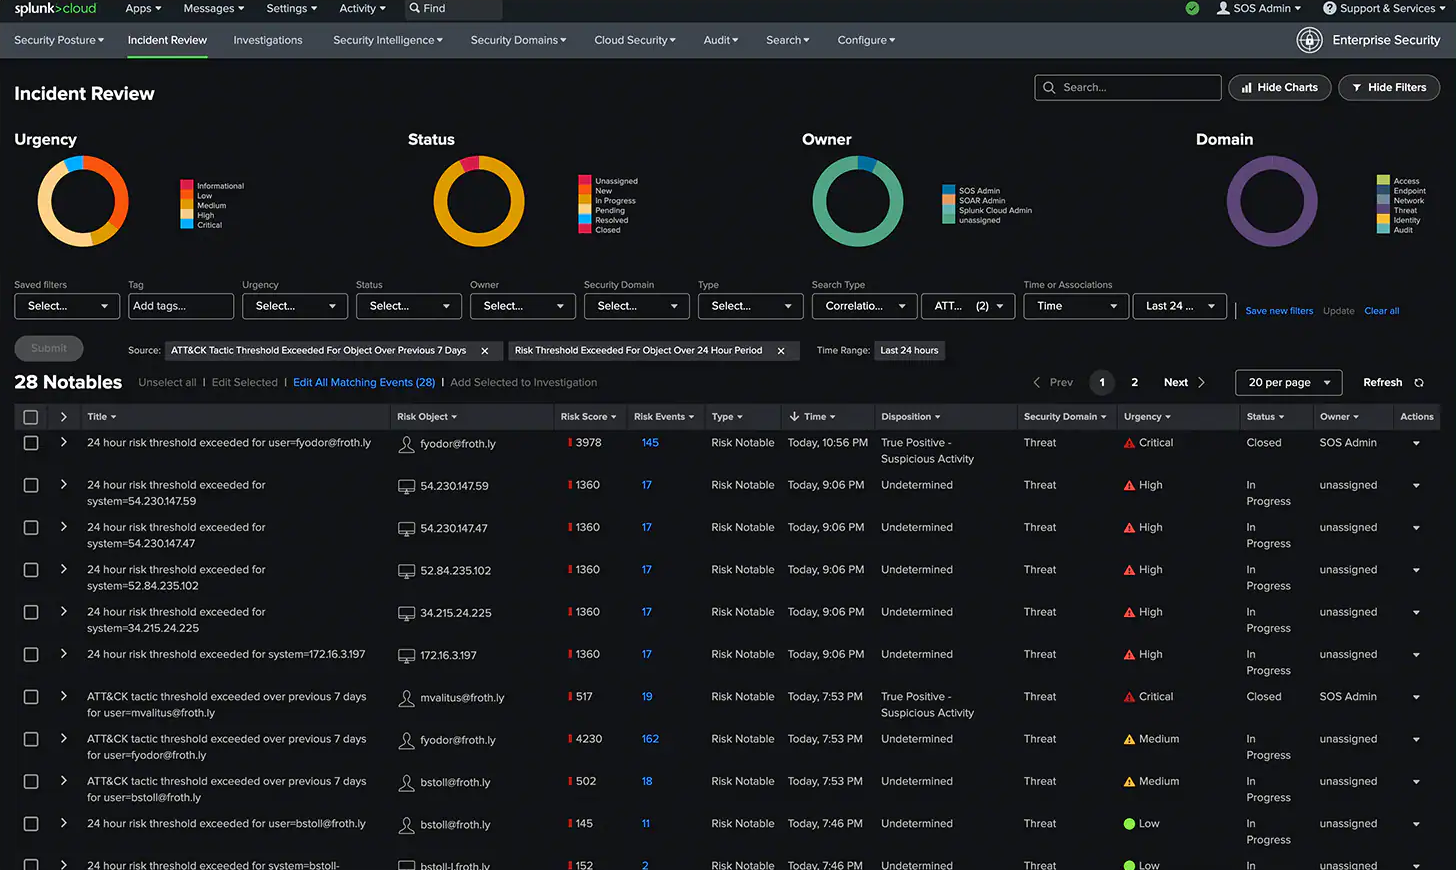Screen dimensions: 1456x870
Task: Open Actions arrow for first notable row
Action: [1416, 443]
